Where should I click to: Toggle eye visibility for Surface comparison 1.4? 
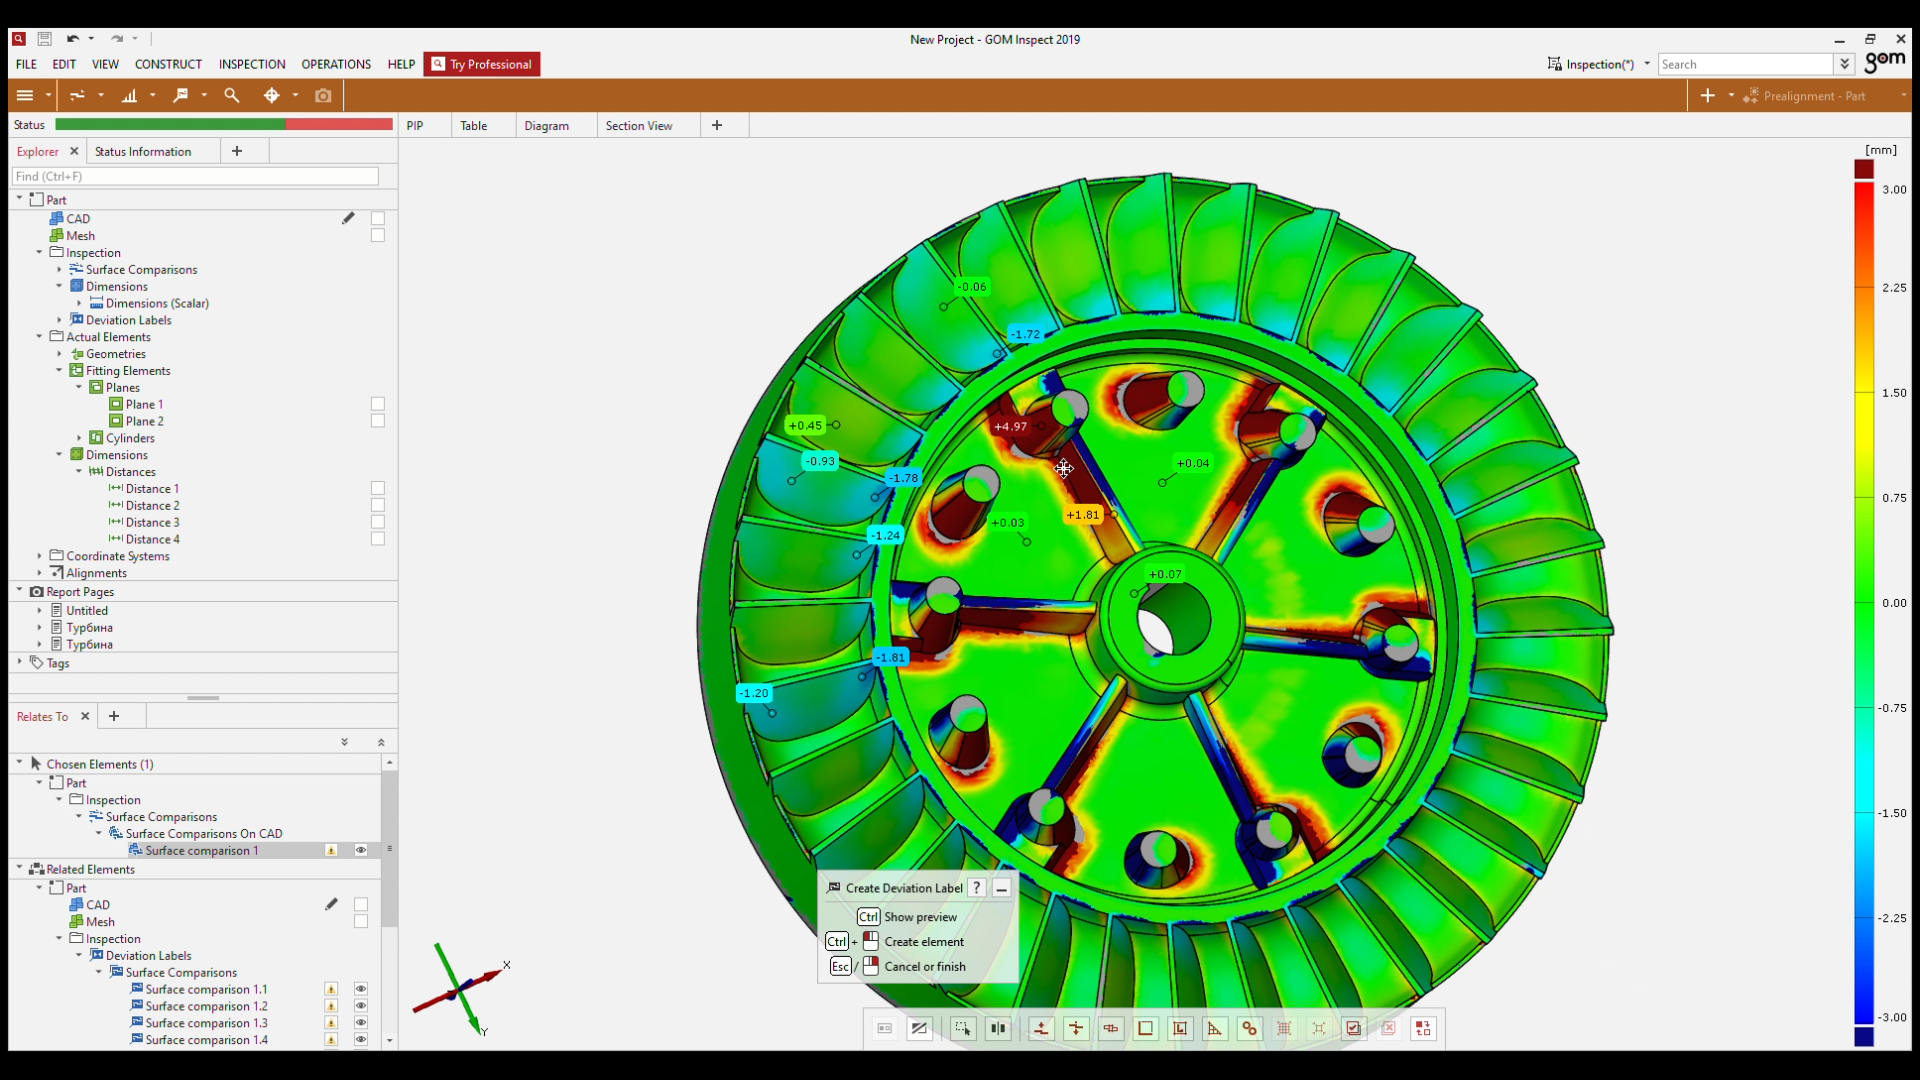point(361,1040)
